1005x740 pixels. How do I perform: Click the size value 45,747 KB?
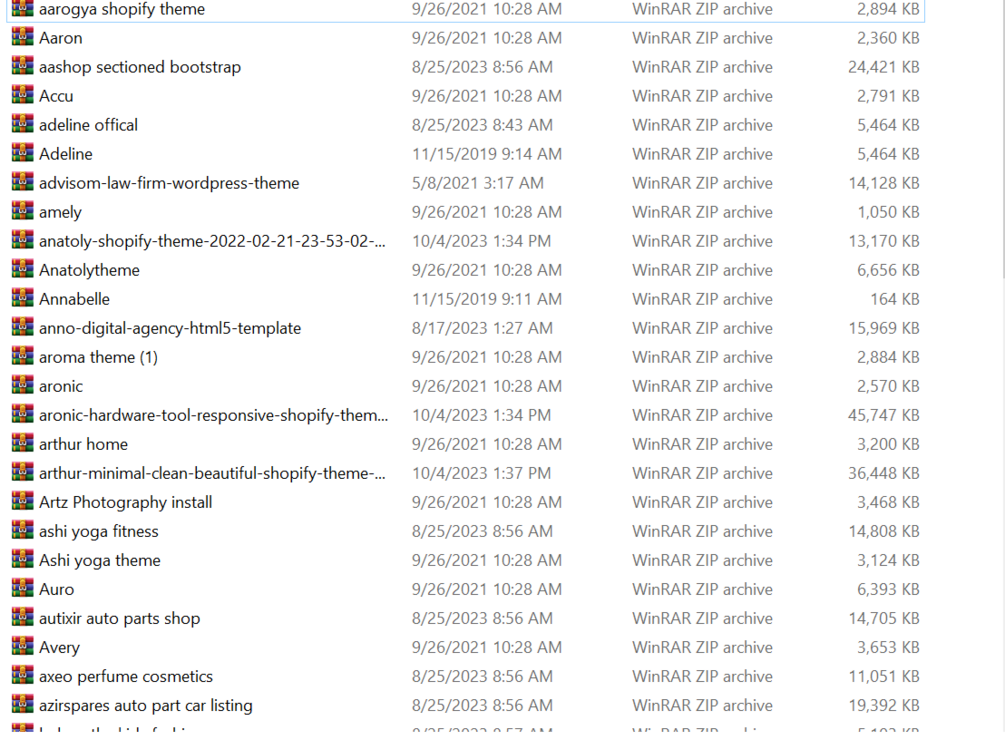click(x=884, y=415)
